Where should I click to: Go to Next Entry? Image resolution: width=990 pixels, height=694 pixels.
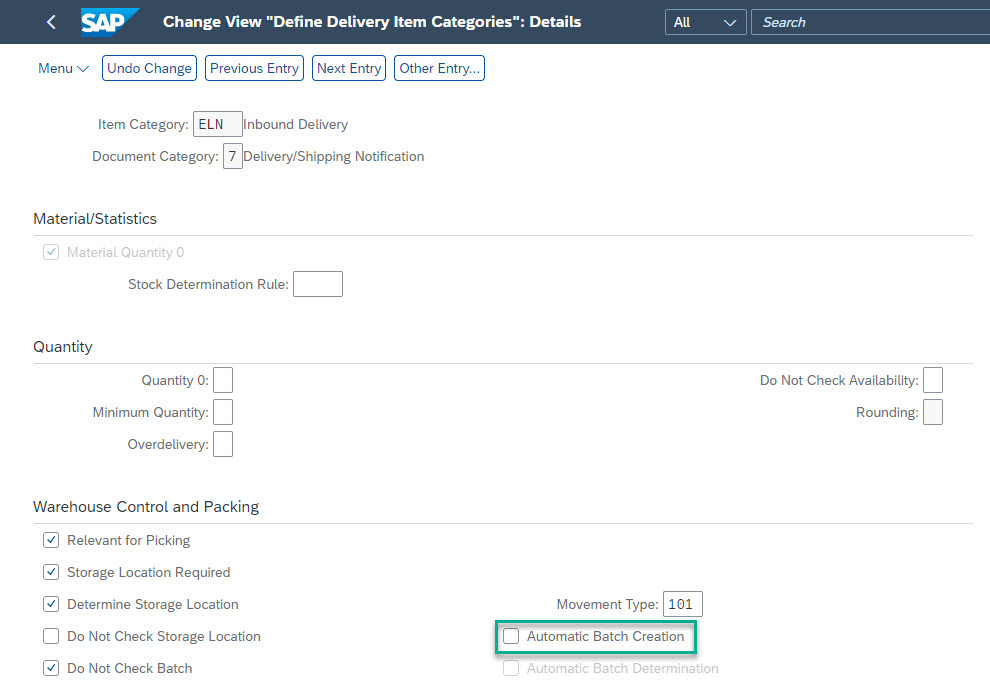coord(349,68)
